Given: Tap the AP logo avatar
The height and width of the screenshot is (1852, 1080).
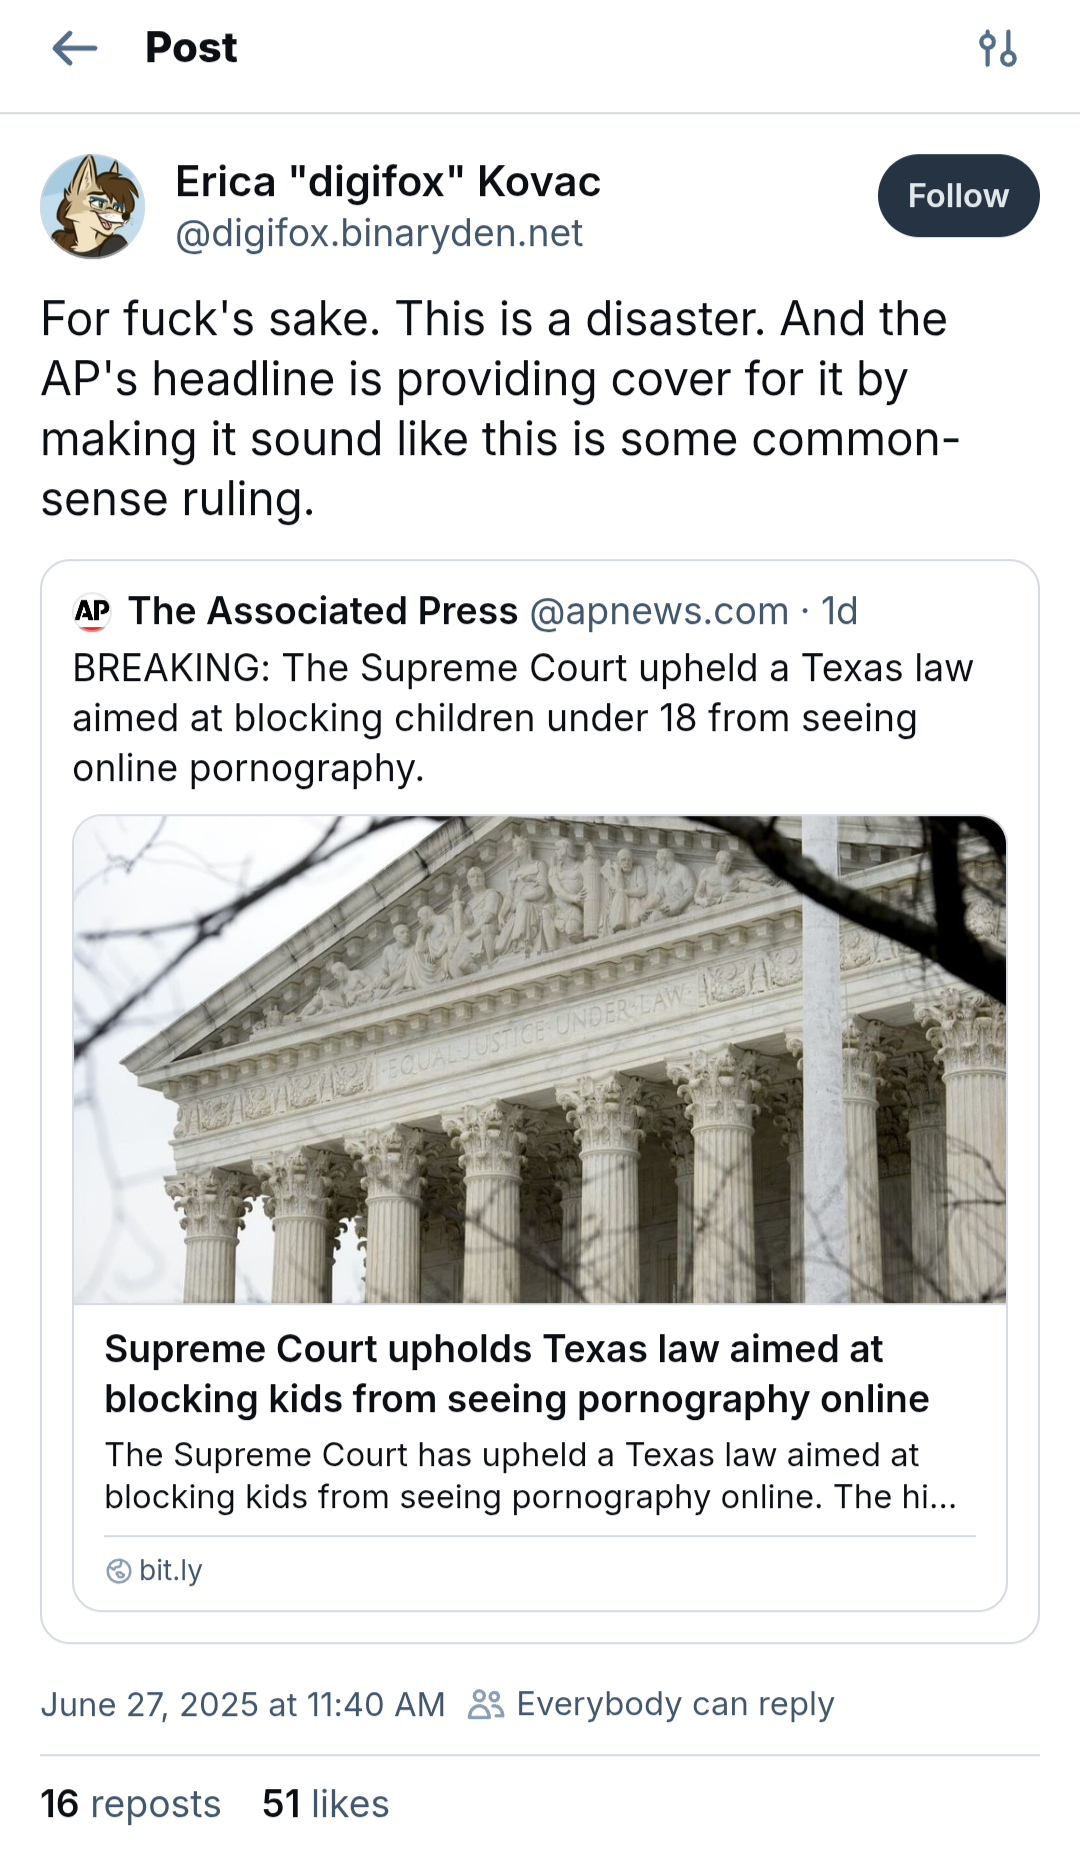Looking at the screenshot, I should pos(92,611).
